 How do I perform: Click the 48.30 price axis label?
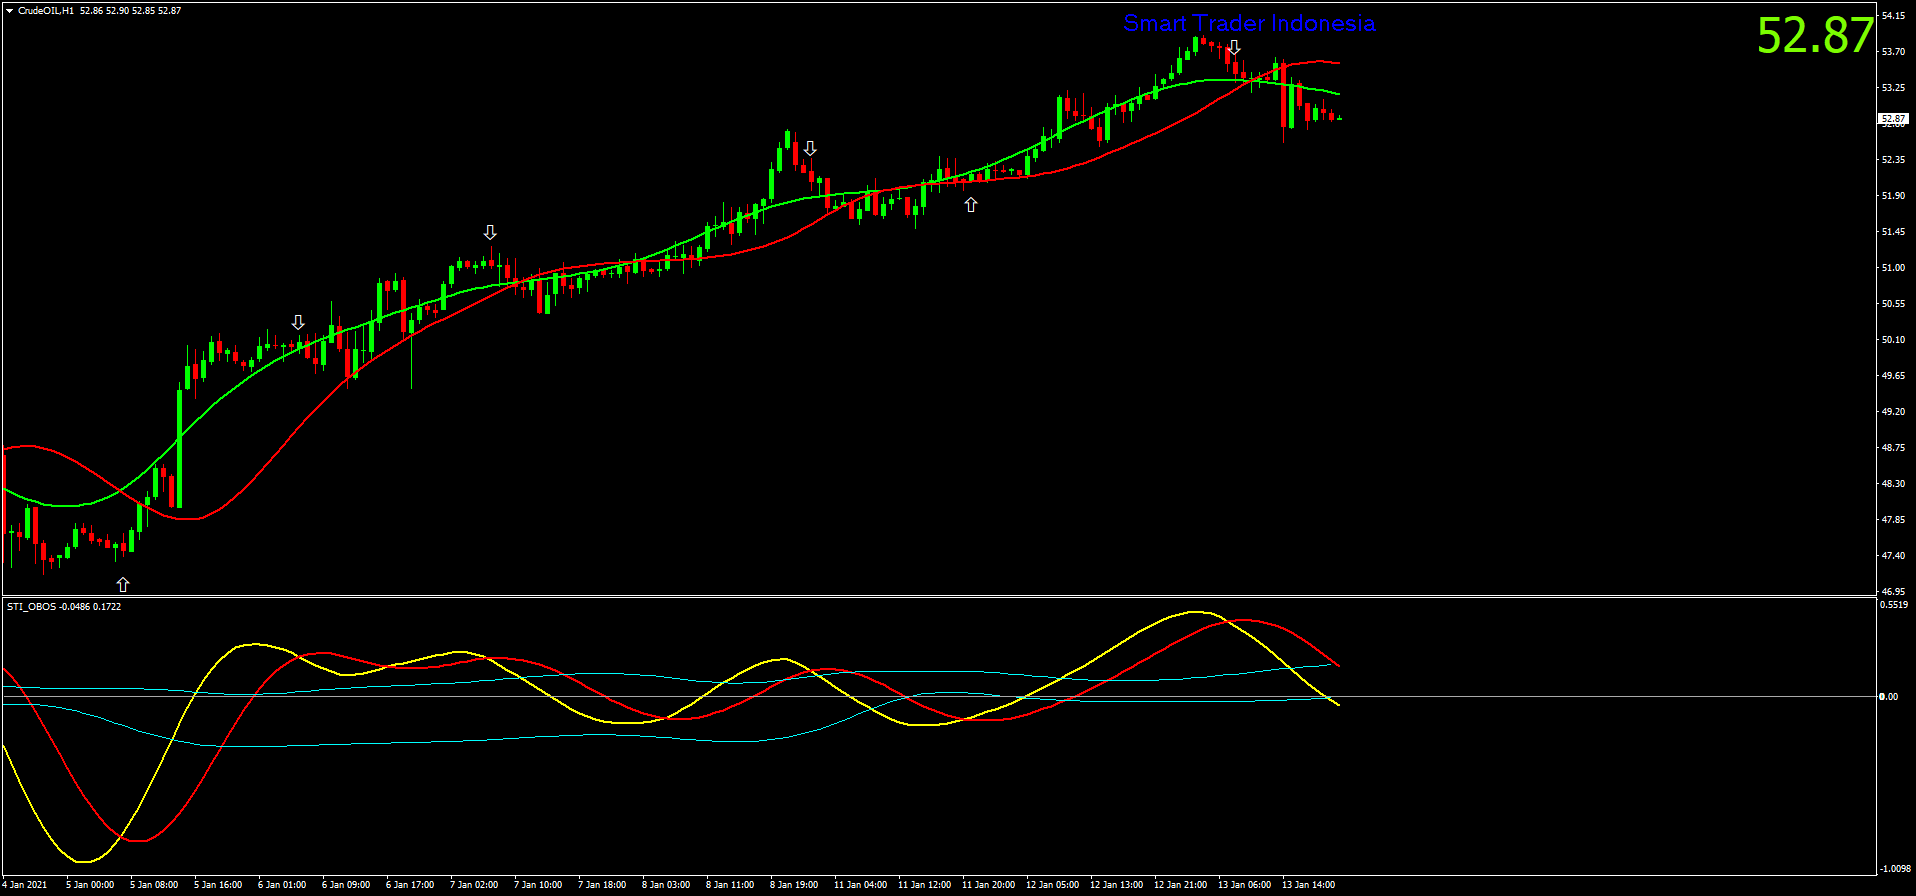click(x=1893, y=484)
